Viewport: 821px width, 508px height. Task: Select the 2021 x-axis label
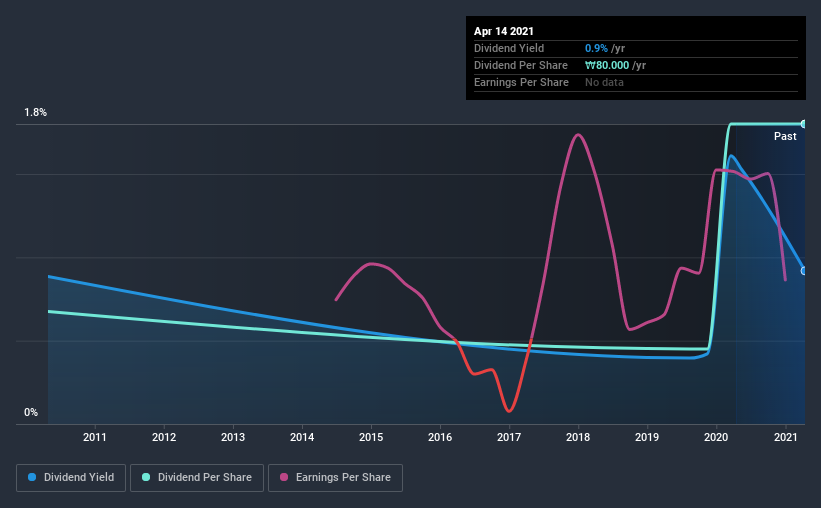(x=785, y=437)
